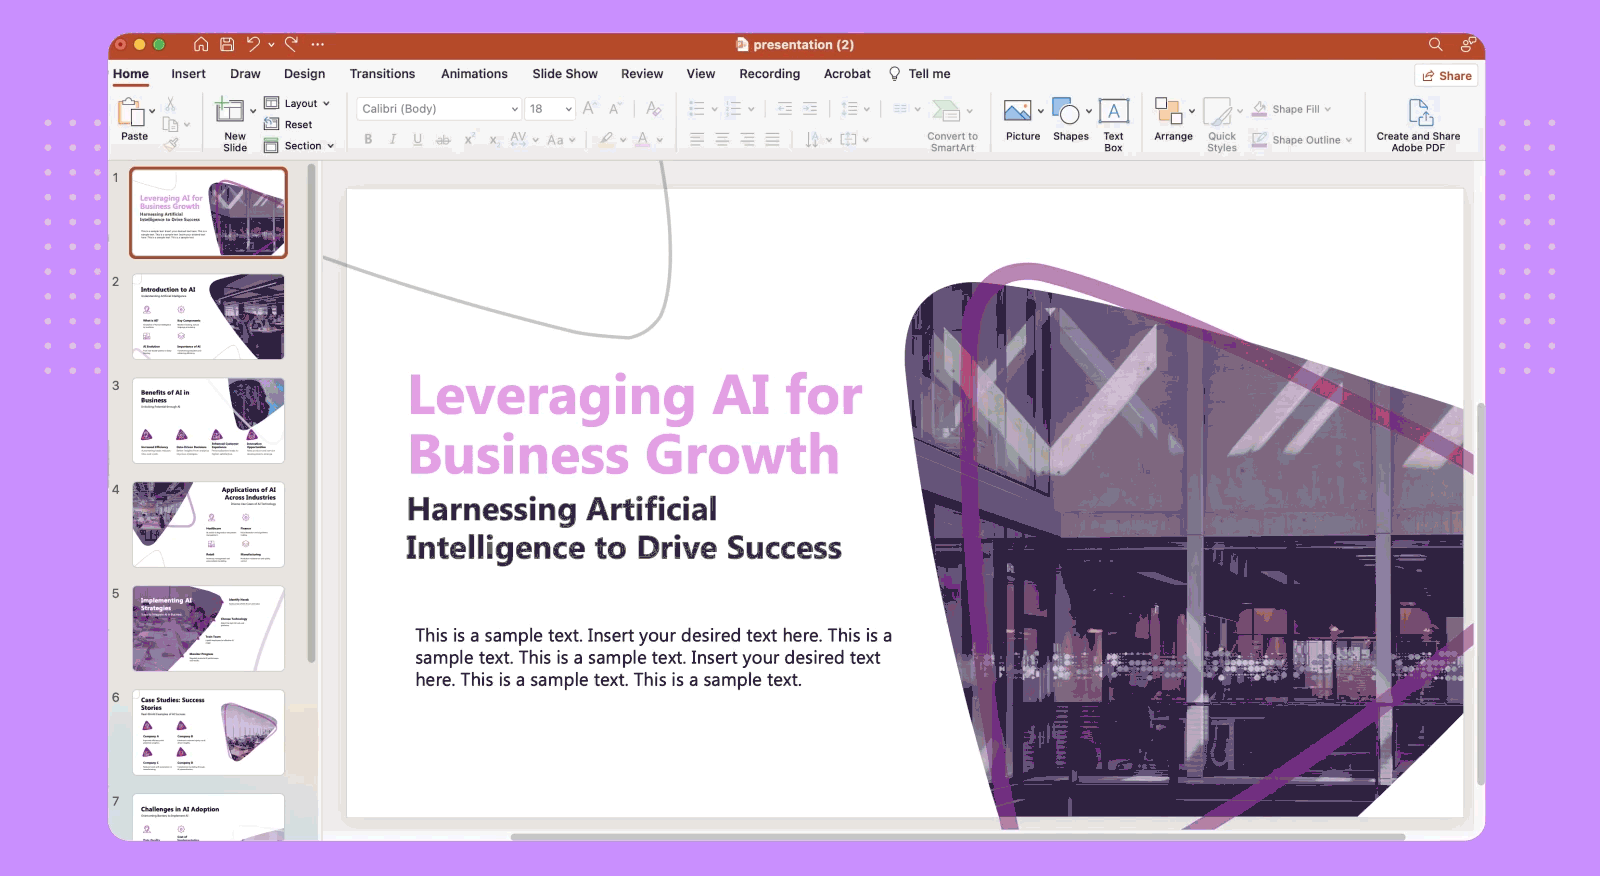The image size is (1600, 876).
Task: Apply subscript formatting
Action: pyautogui.click(x=494, y=139)
